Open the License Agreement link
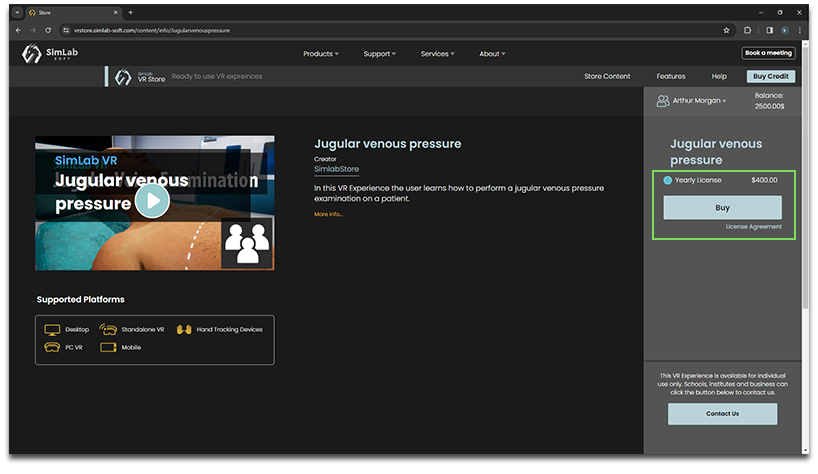The width and height of the screenshot is (818, 474). 753,227
